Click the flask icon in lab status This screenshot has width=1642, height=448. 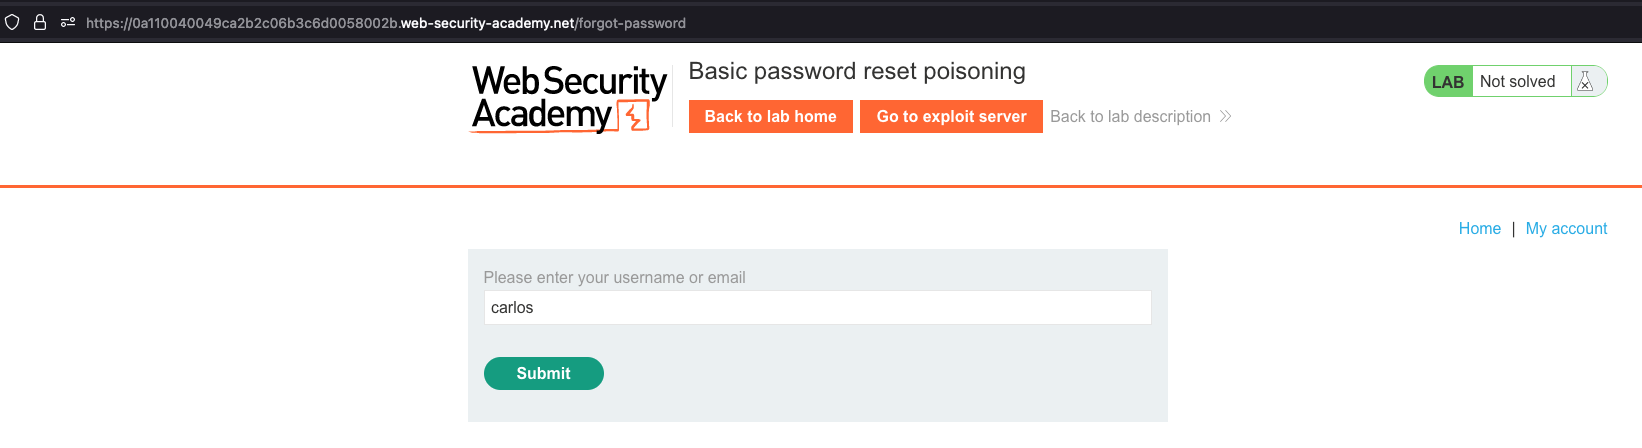click(1585, 82)
